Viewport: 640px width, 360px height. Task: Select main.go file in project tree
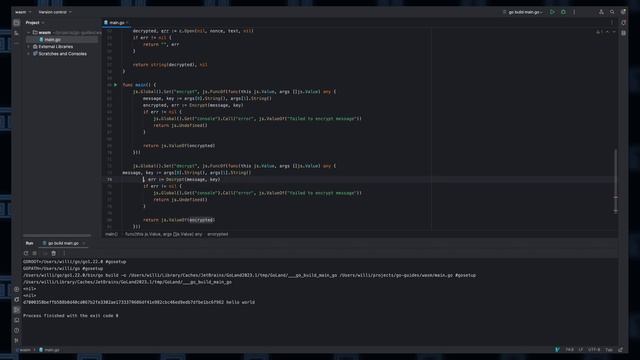pos(52,40)
